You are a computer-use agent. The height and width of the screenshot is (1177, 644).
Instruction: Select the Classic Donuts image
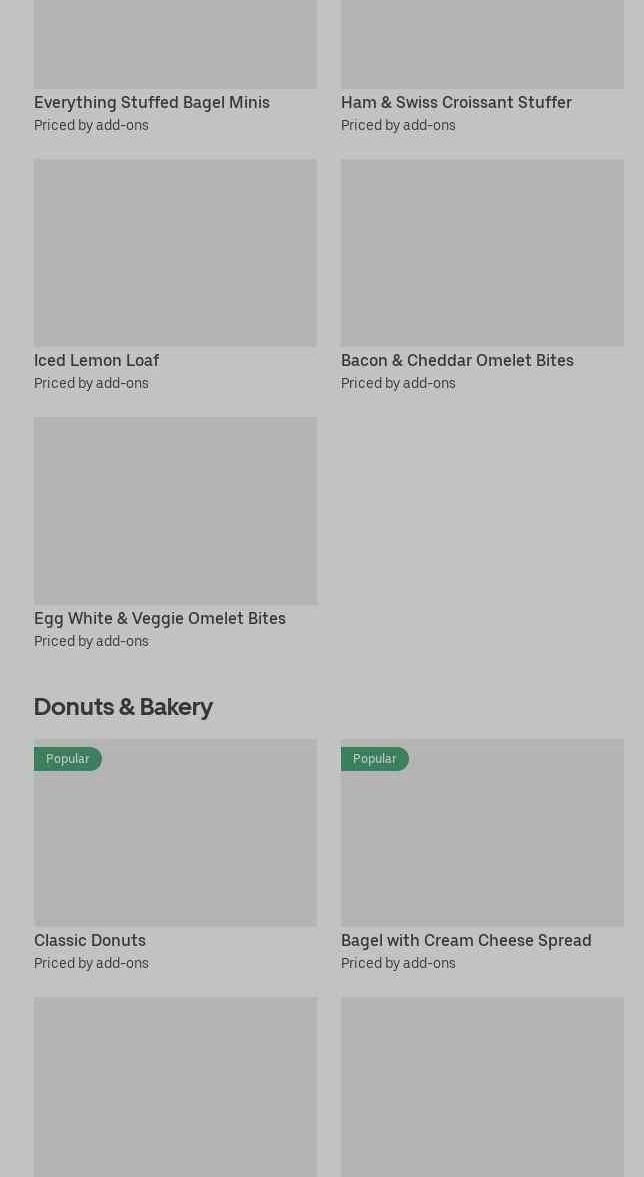pos(175,832)
